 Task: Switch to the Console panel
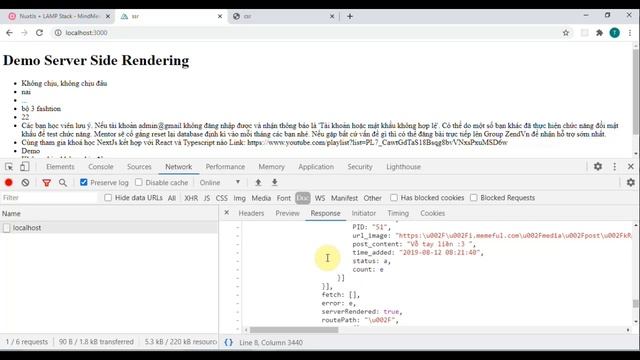coord(101,167)
